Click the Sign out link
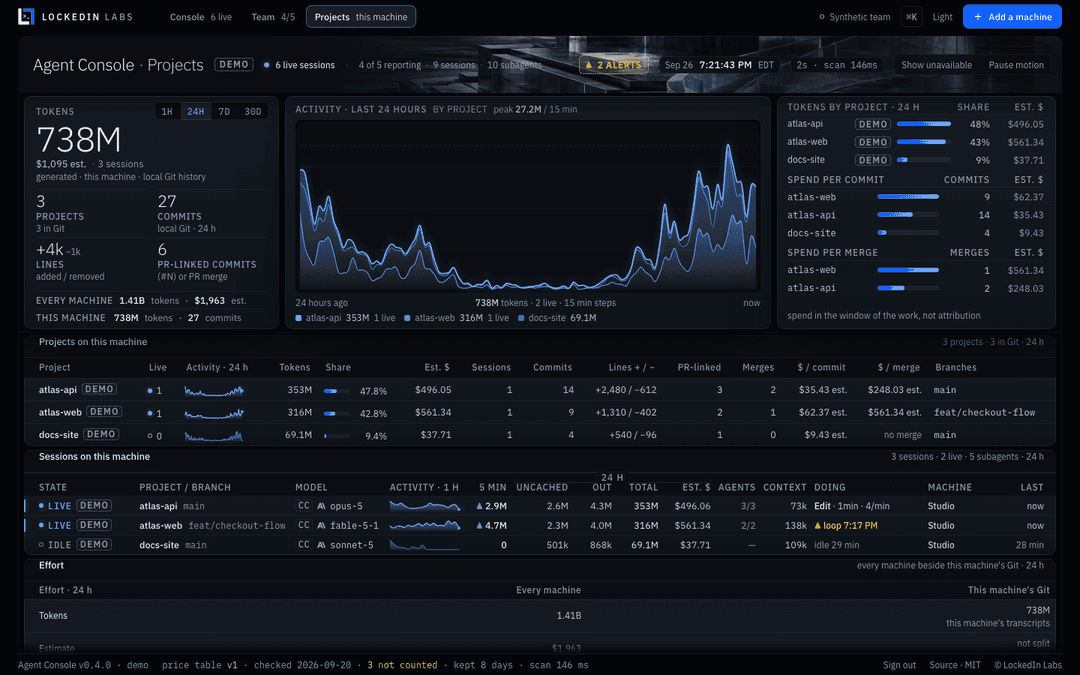1080x675 pixels. 900,665
